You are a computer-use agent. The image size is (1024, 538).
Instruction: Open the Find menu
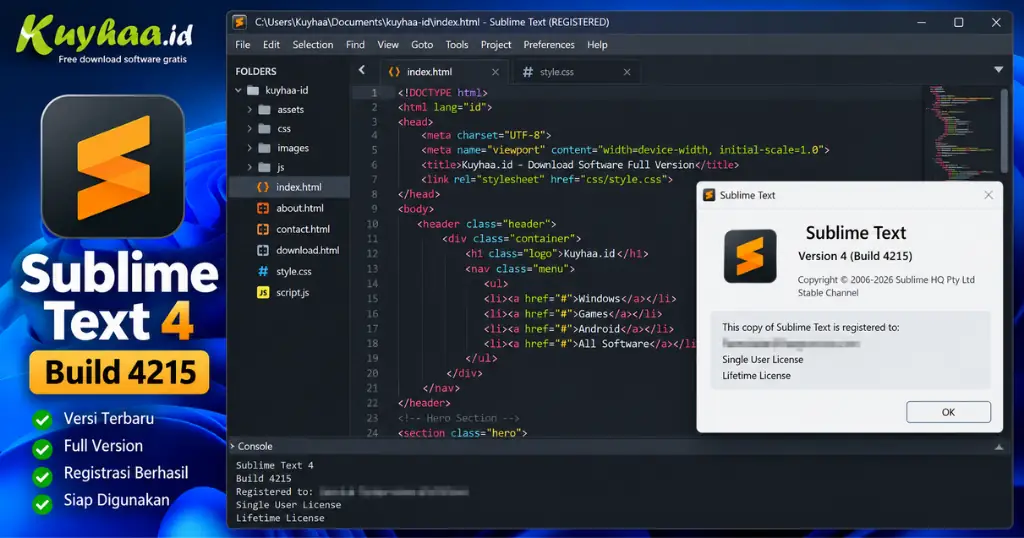pos(355,44)
